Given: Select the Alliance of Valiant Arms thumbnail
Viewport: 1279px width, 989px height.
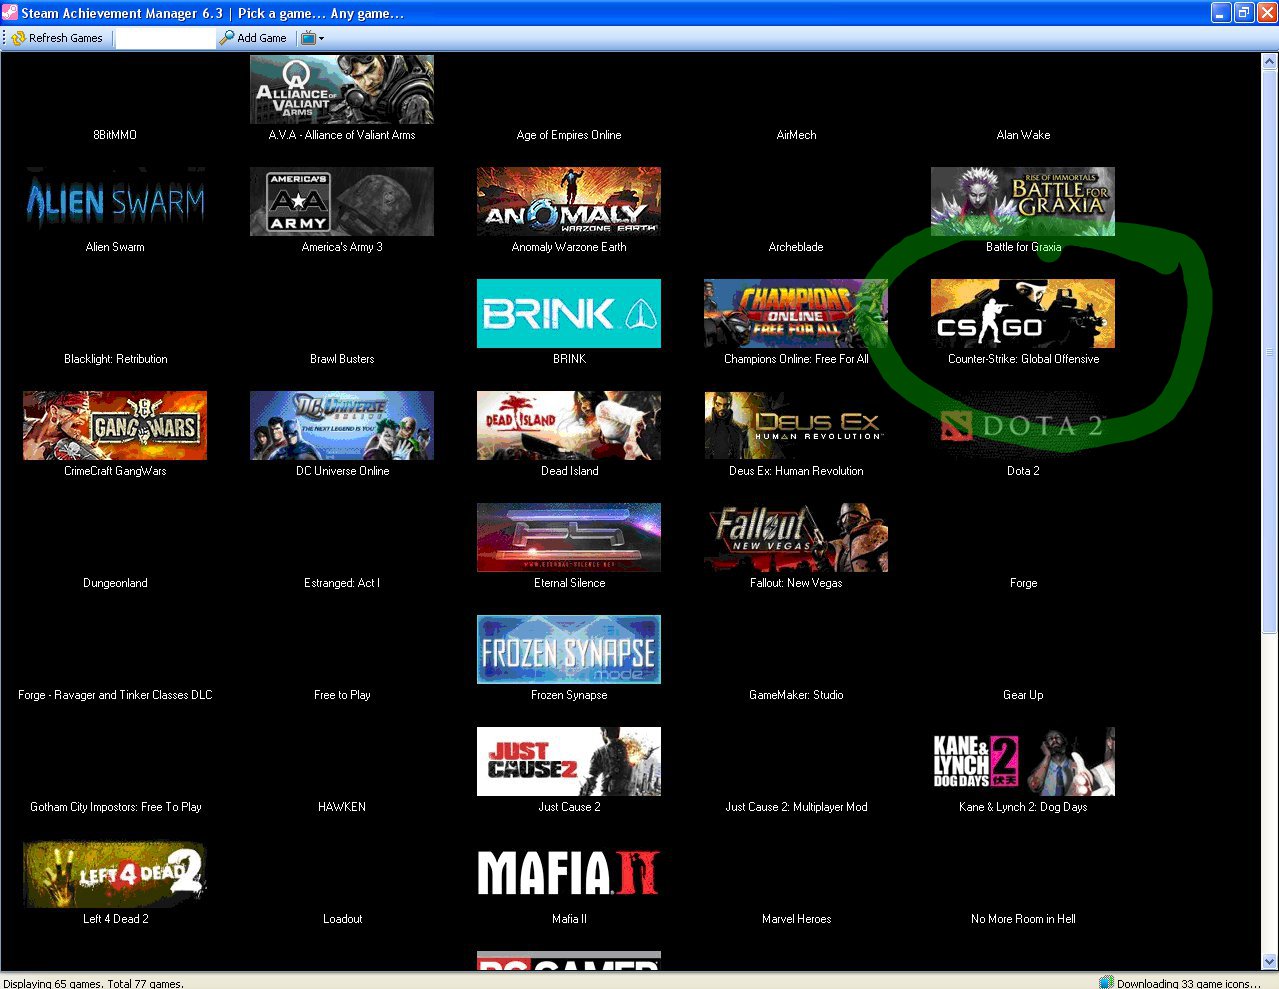Looking at the screenshot, I should pos(342,89).
